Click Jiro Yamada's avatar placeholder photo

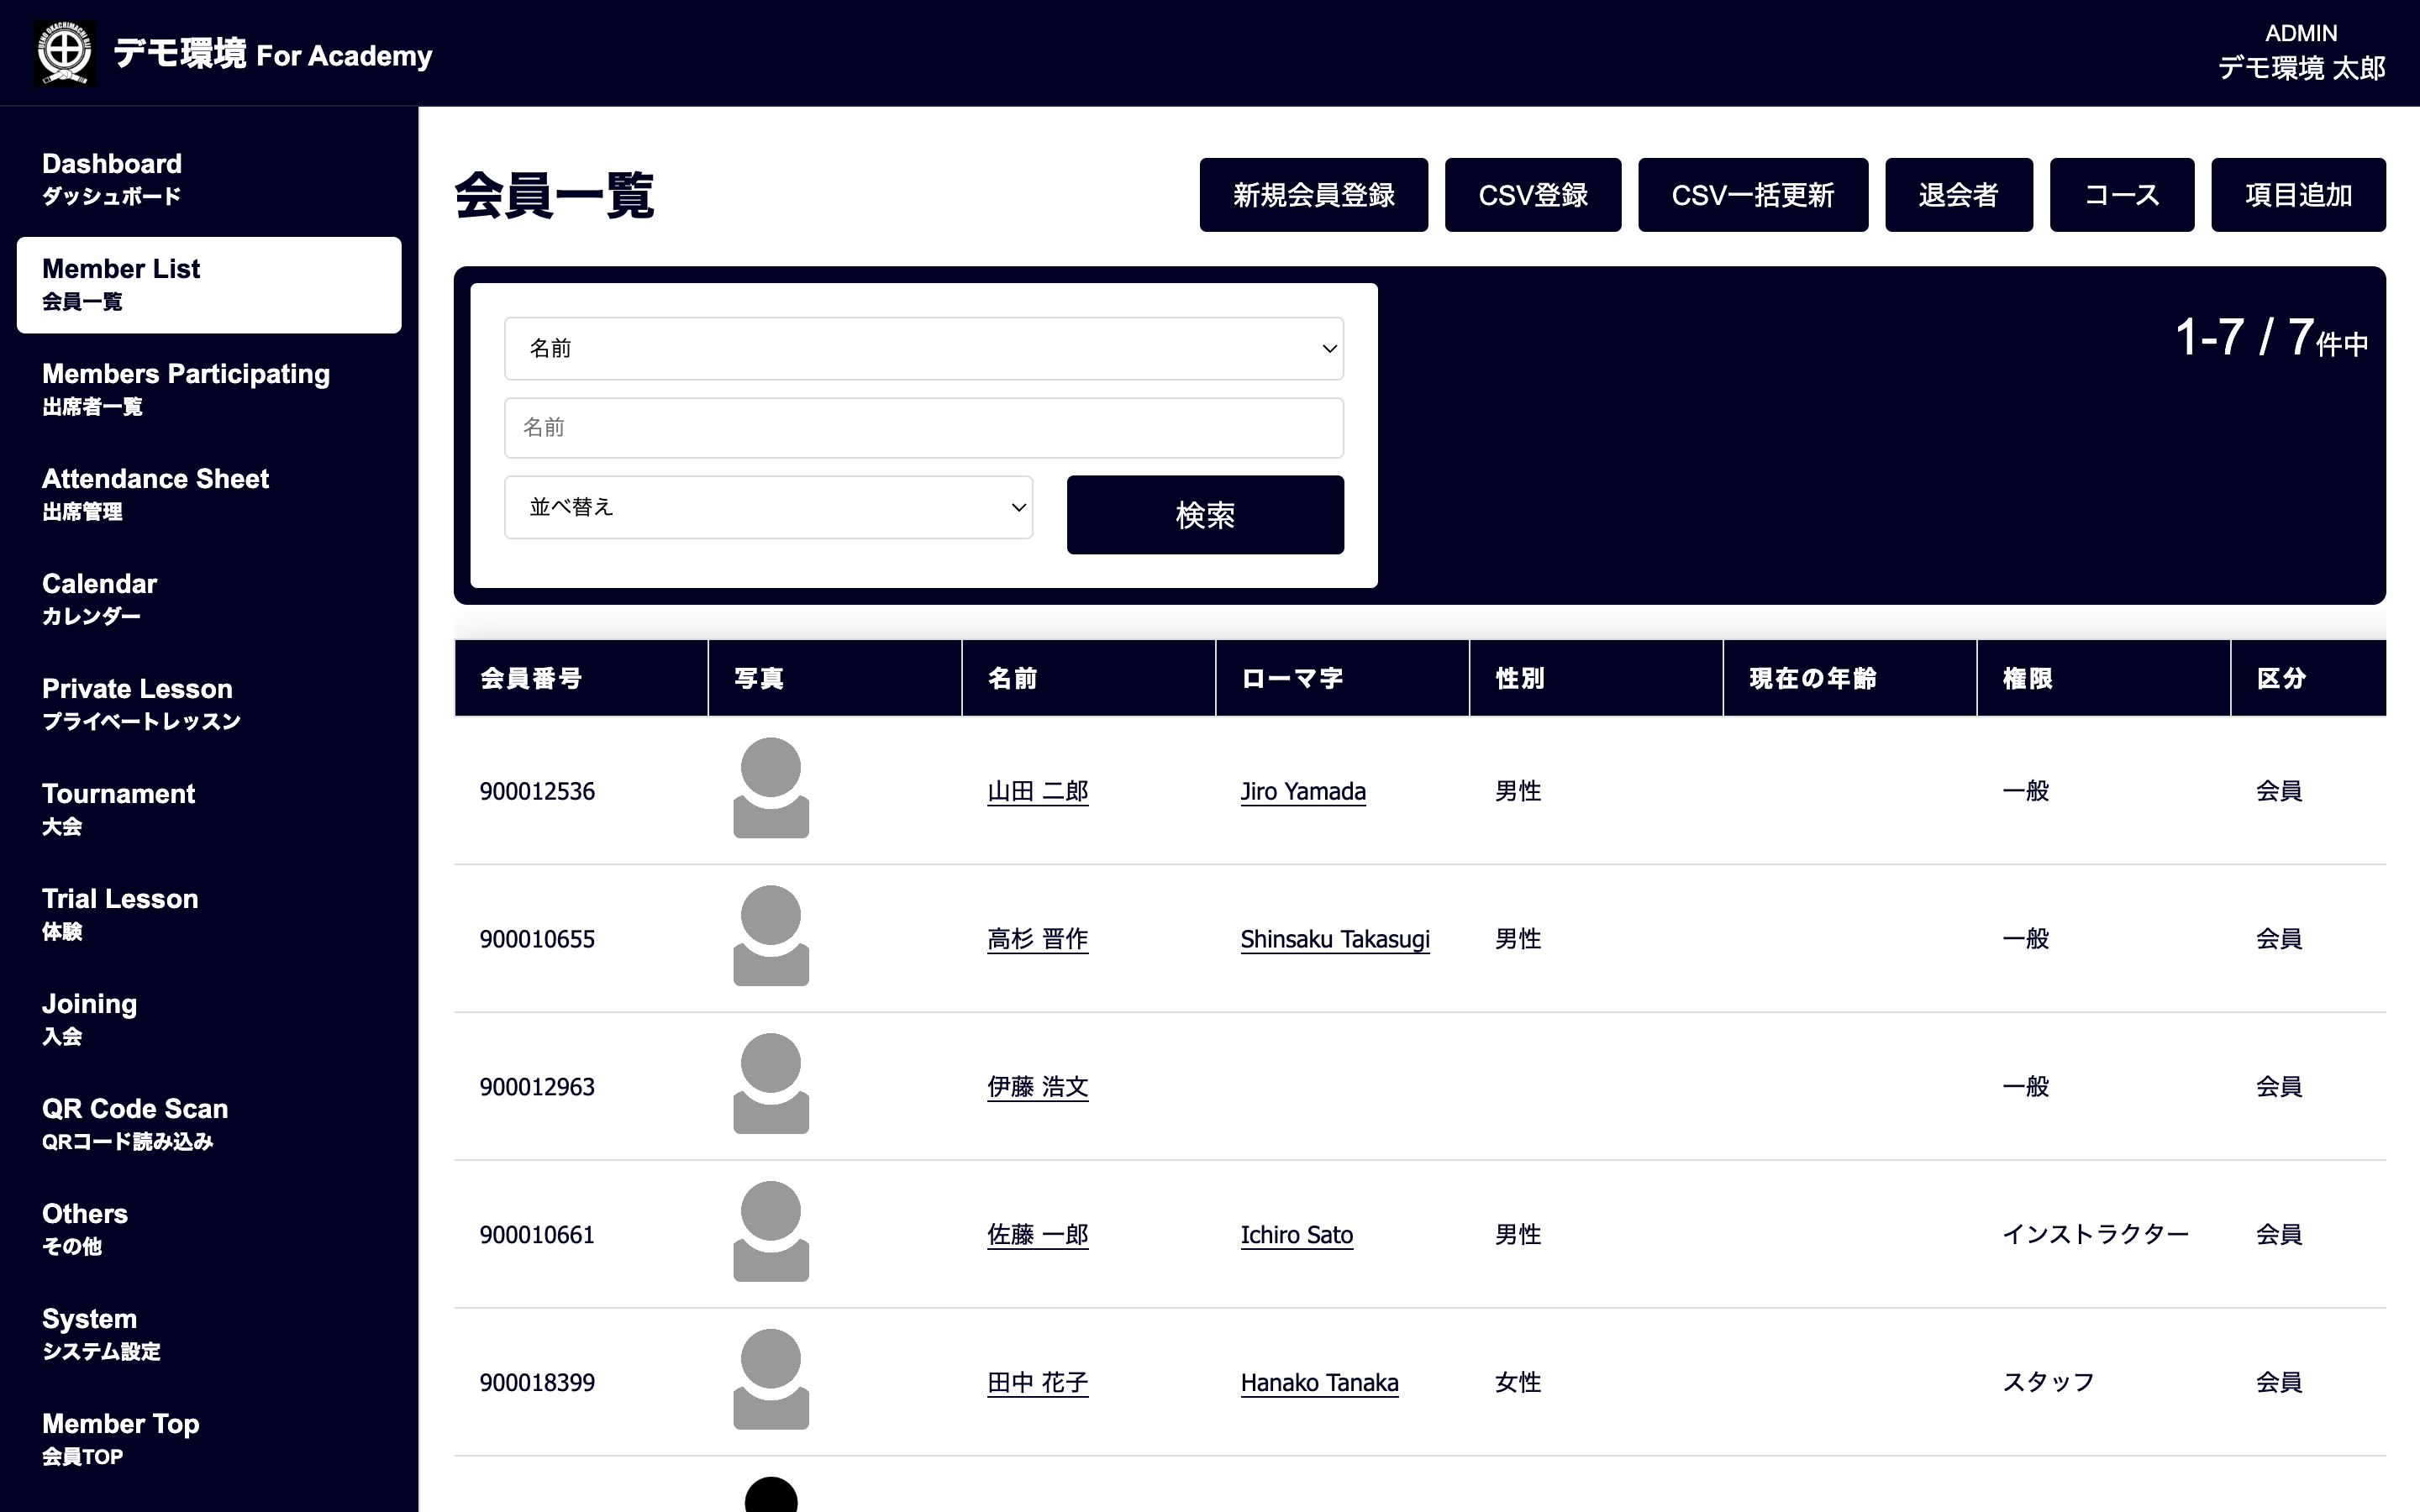click(770, 789)
